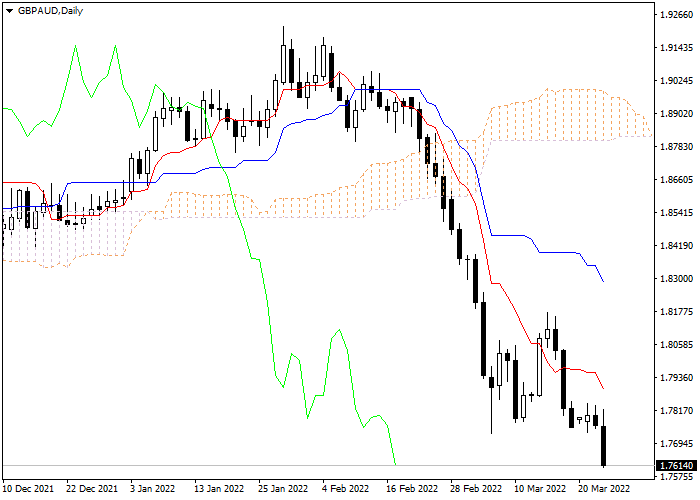Viewport: 700px width, 500px height.
Task: Click the 3 Jan 2022 date label
Action: coord(152,489)
